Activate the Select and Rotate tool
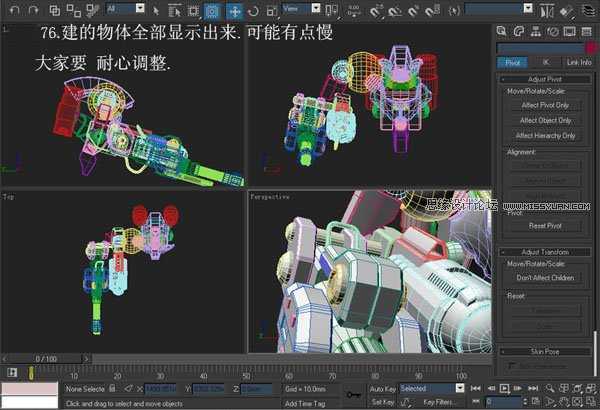600x410 pixels. pos(253,11)
